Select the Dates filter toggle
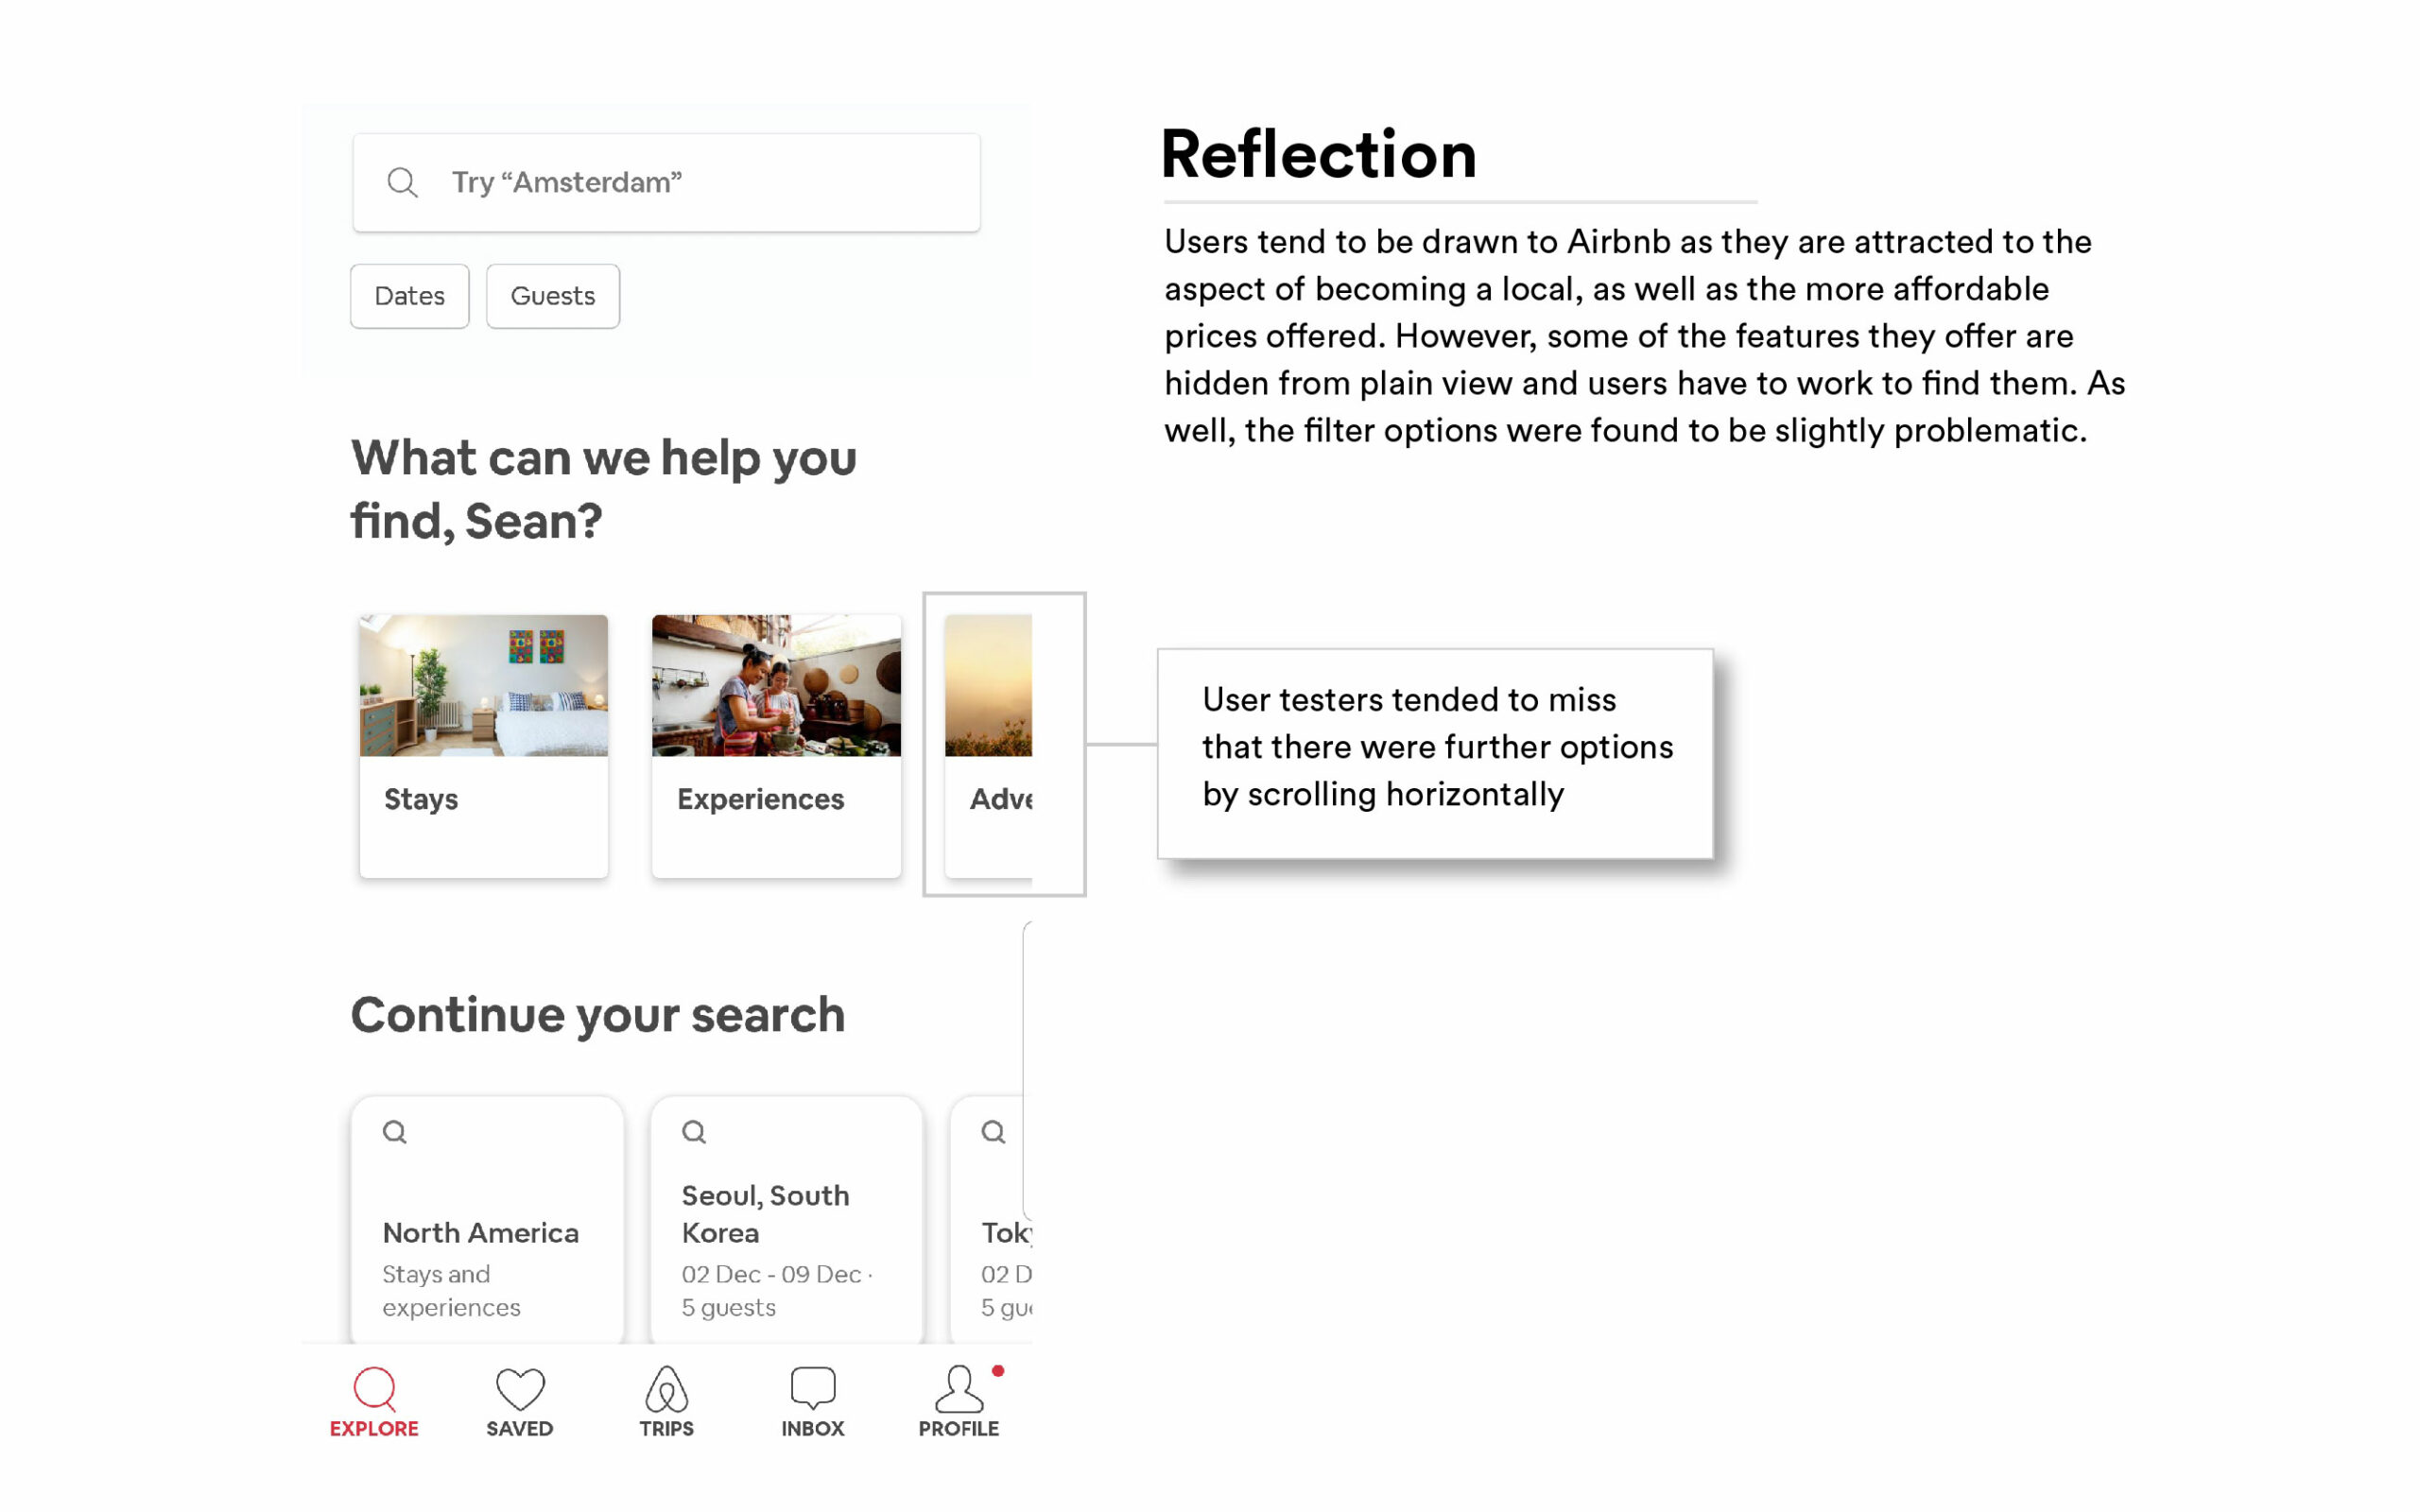This screenshot has height=1512, width=2420. tap(407, 295)
